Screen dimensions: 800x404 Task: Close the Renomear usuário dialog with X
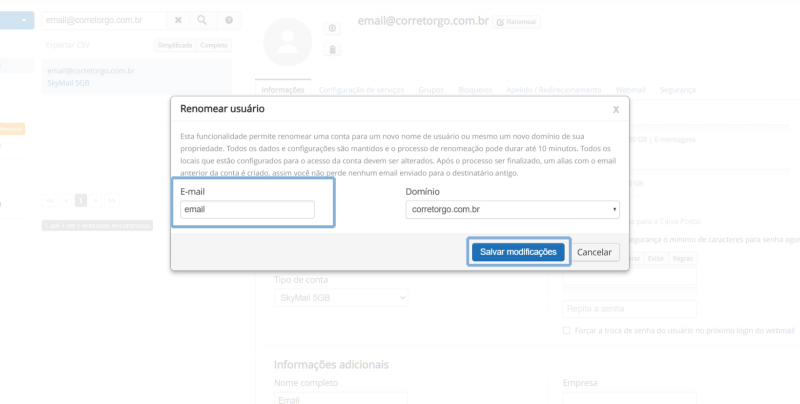(616, 110)
